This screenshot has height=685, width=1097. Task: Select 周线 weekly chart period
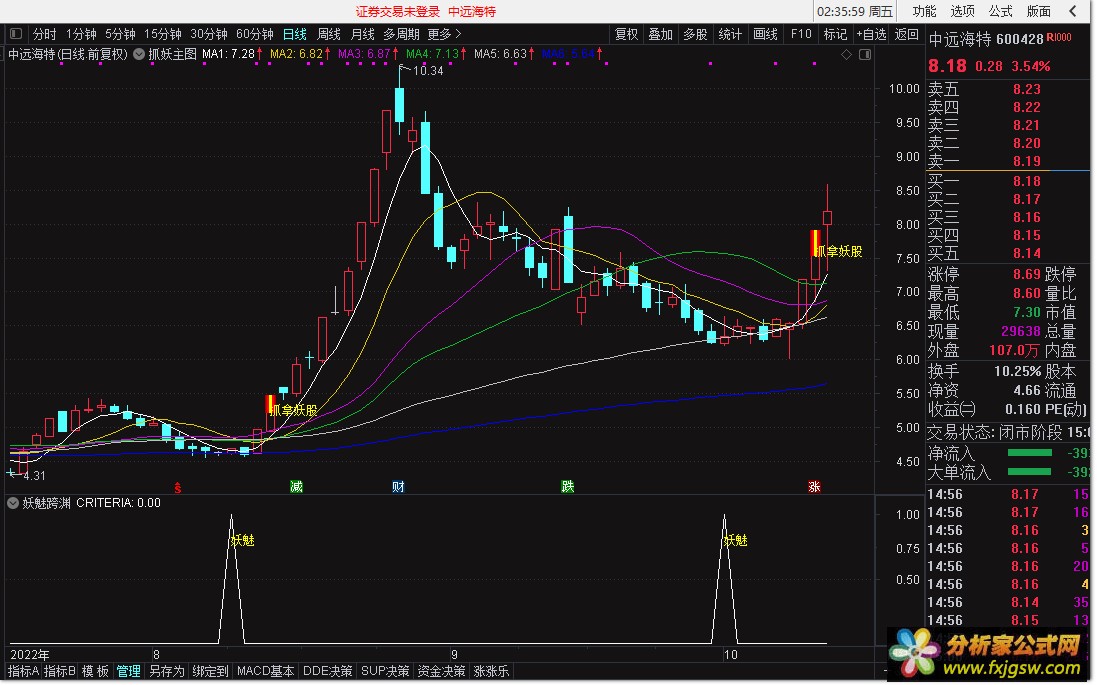click(x=328, y=34)
